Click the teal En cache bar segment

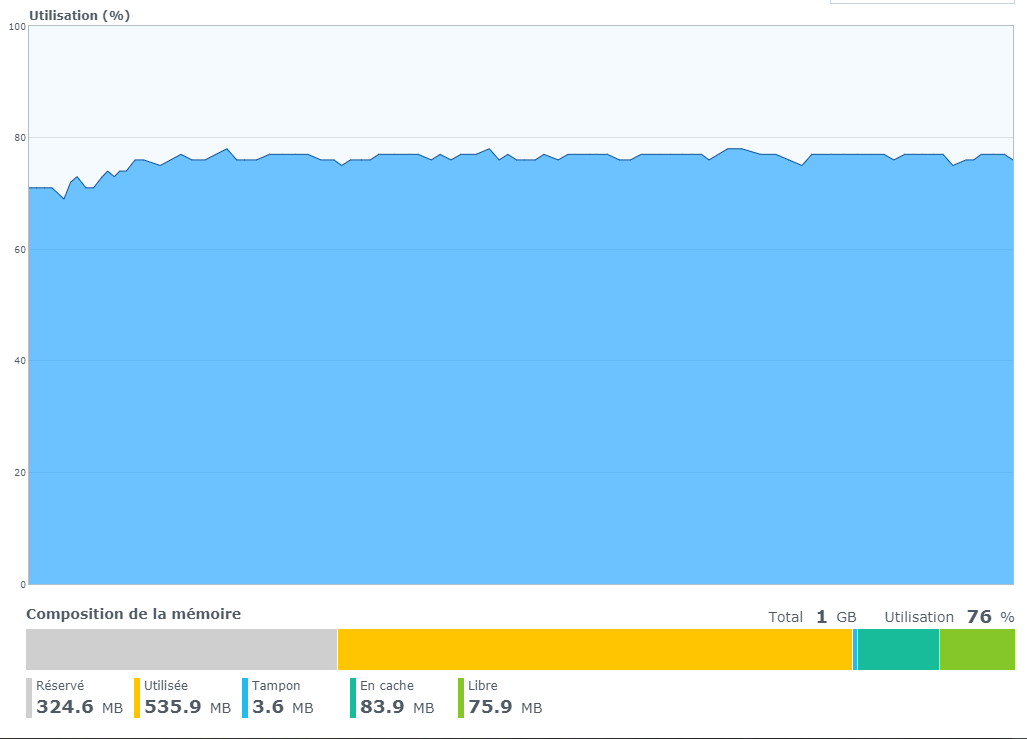898,649
